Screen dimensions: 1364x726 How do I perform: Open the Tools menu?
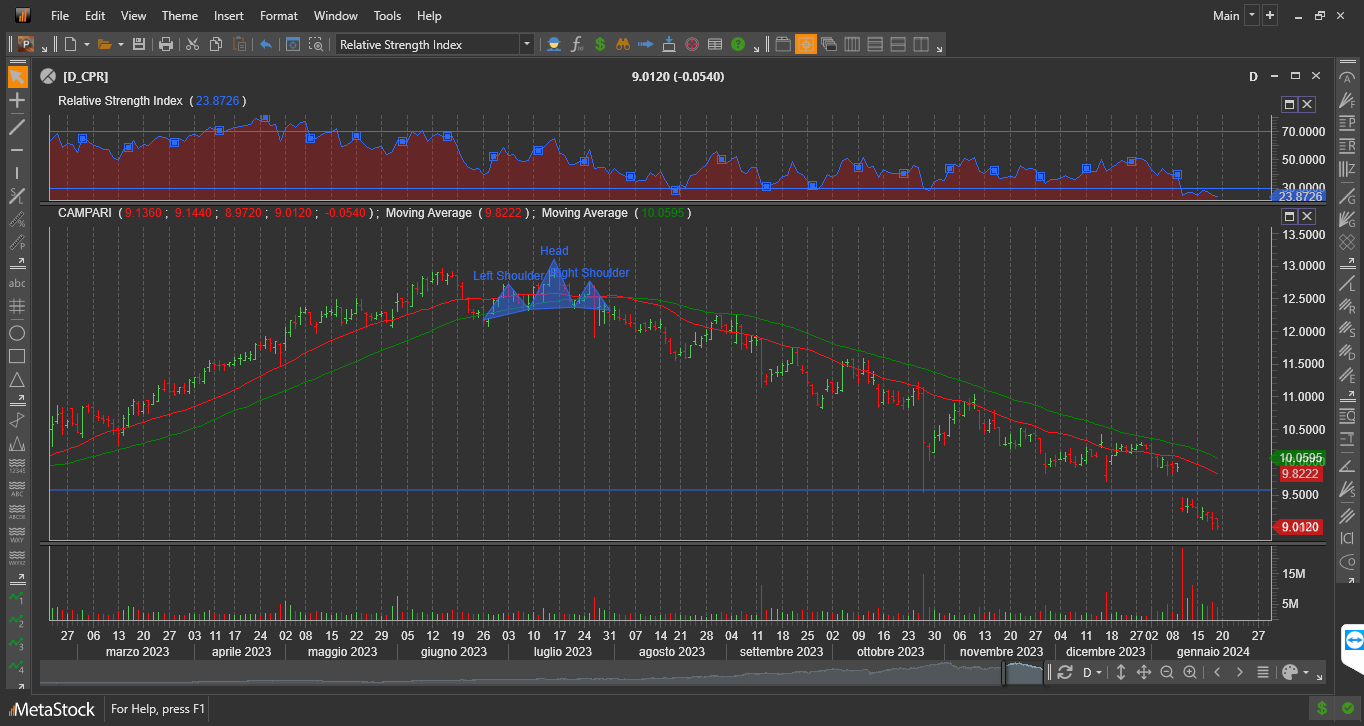point(387,15)
